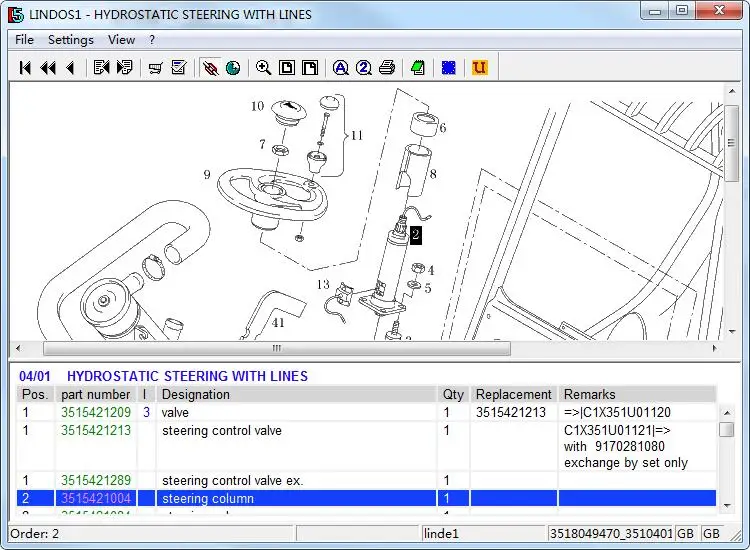Click the single left previous arrow icon

(70, 68)
